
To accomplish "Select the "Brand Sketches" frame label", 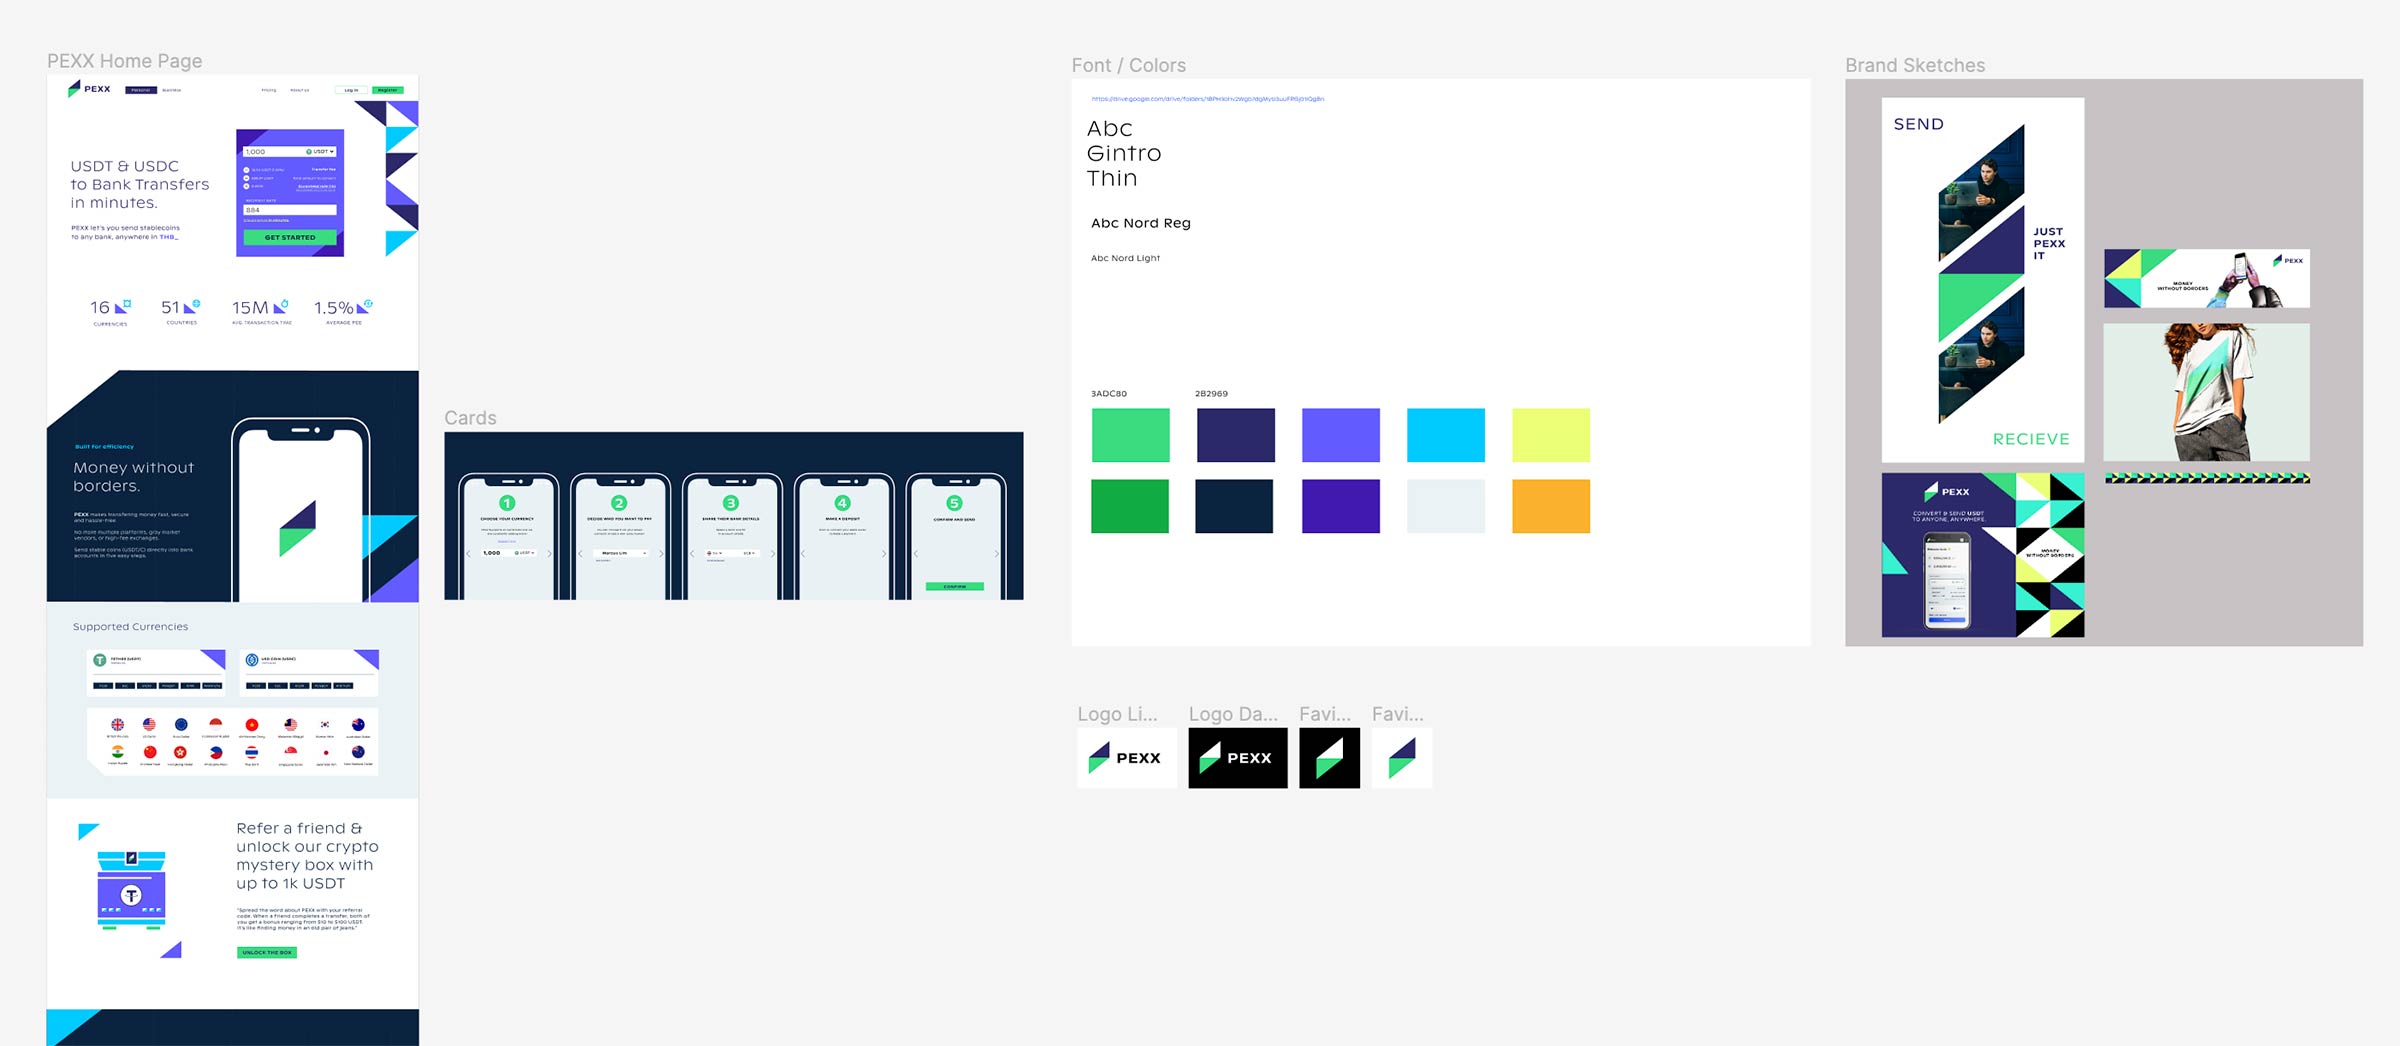I will pos(1914,65).
